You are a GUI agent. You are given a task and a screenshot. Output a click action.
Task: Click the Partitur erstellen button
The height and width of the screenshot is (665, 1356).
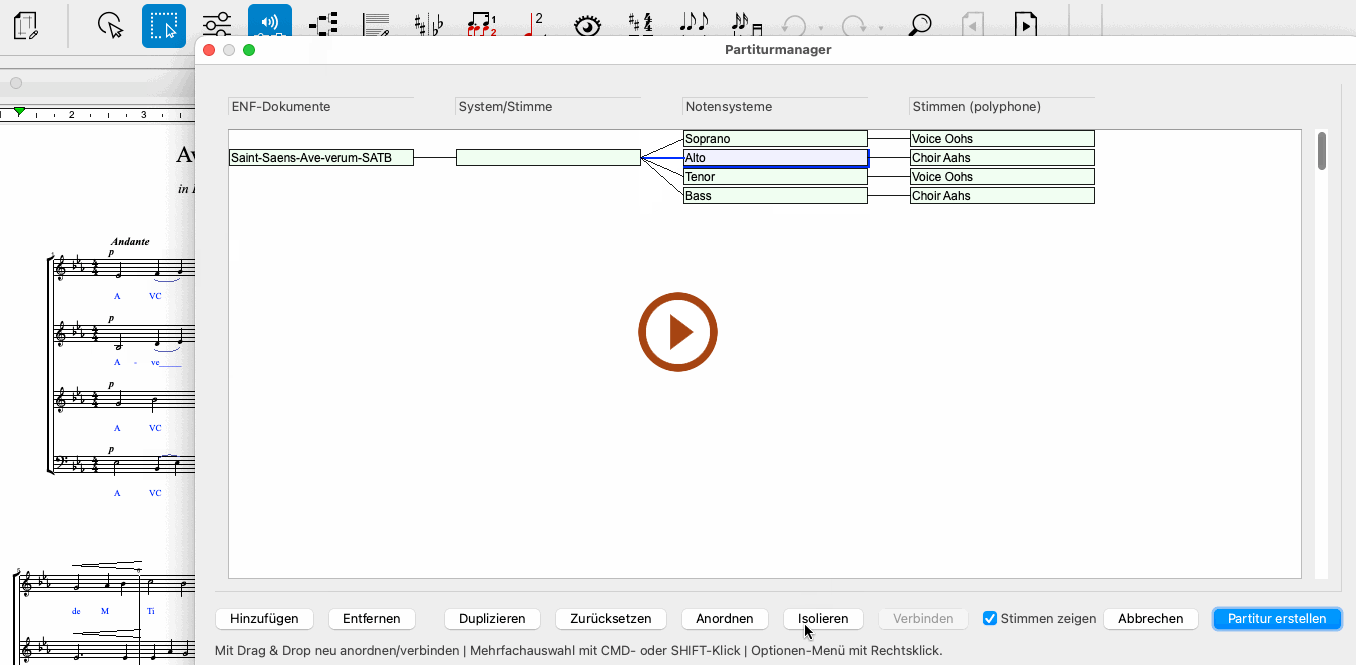1276,619
